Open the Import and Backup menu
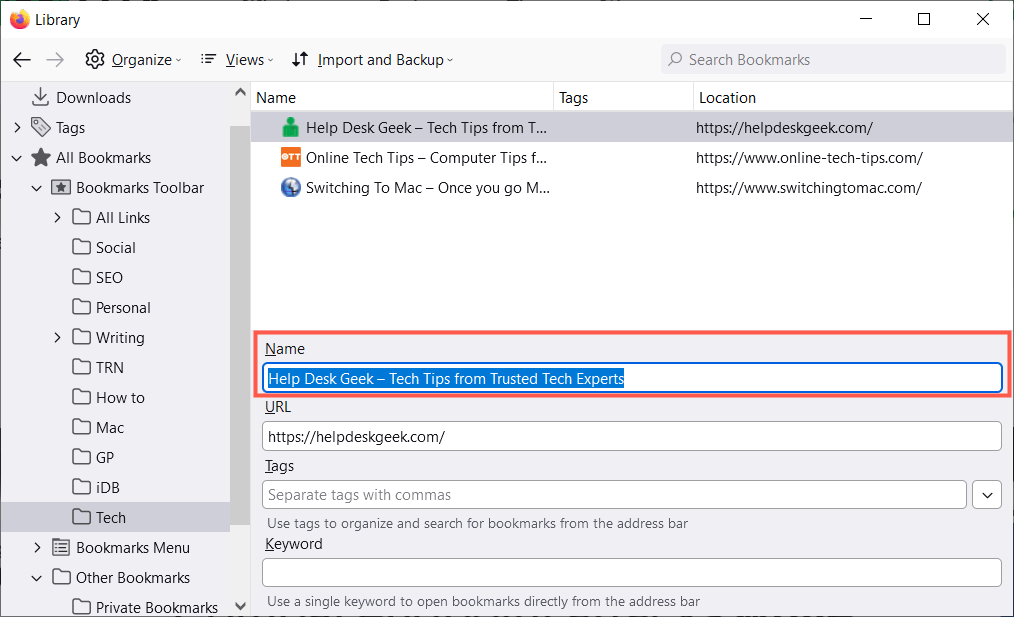 coord(372,60)
